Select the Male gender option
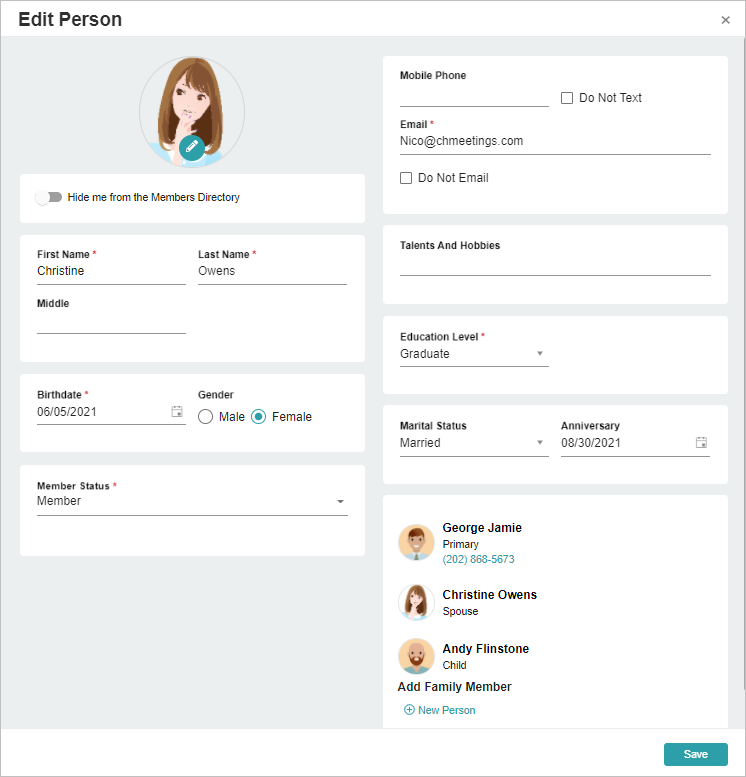This screenshot has height=777, width=746. pos(205,417)
